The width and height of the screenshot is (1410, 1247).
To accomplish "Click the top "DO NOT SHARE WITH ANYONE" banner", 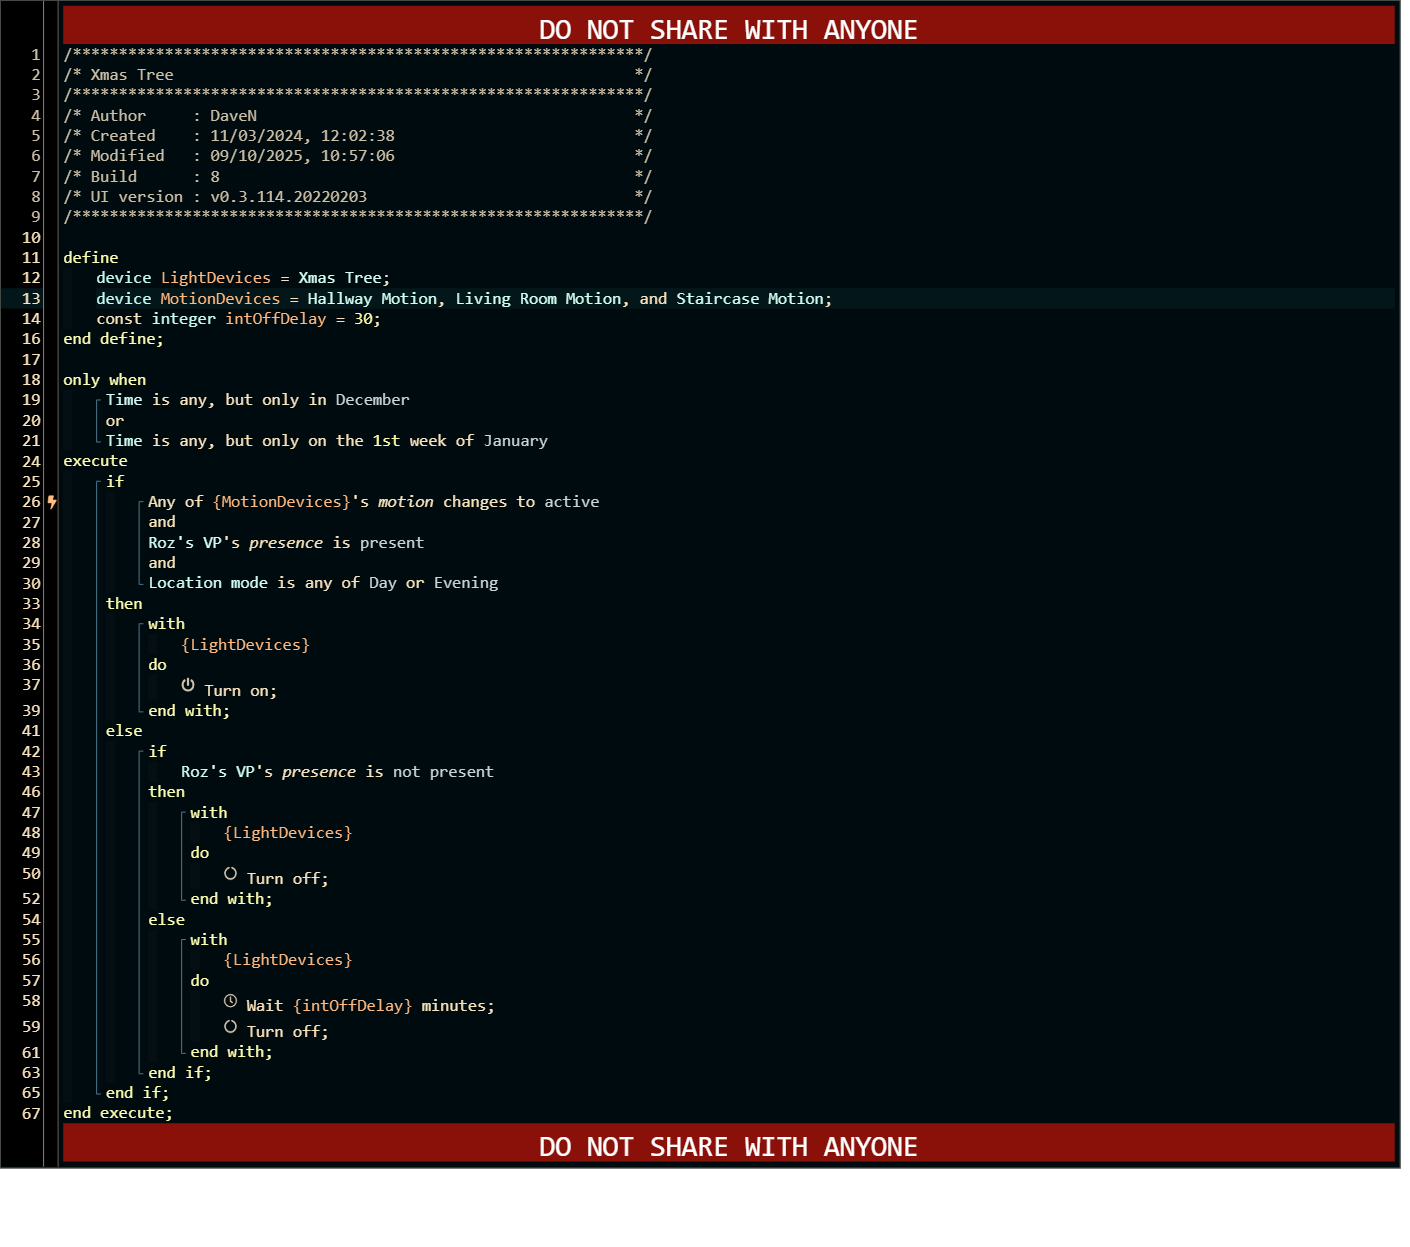I will 727,29.
